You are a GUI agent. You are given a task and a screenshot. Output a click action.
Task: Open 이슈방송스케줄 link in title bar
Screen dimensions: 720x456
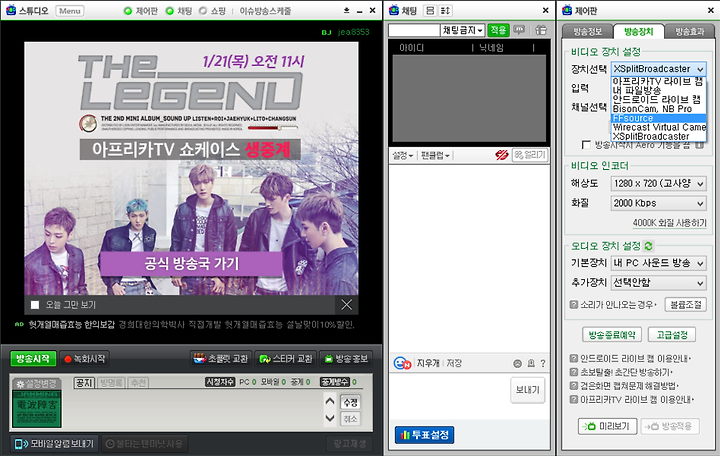(x=265, y=11)
